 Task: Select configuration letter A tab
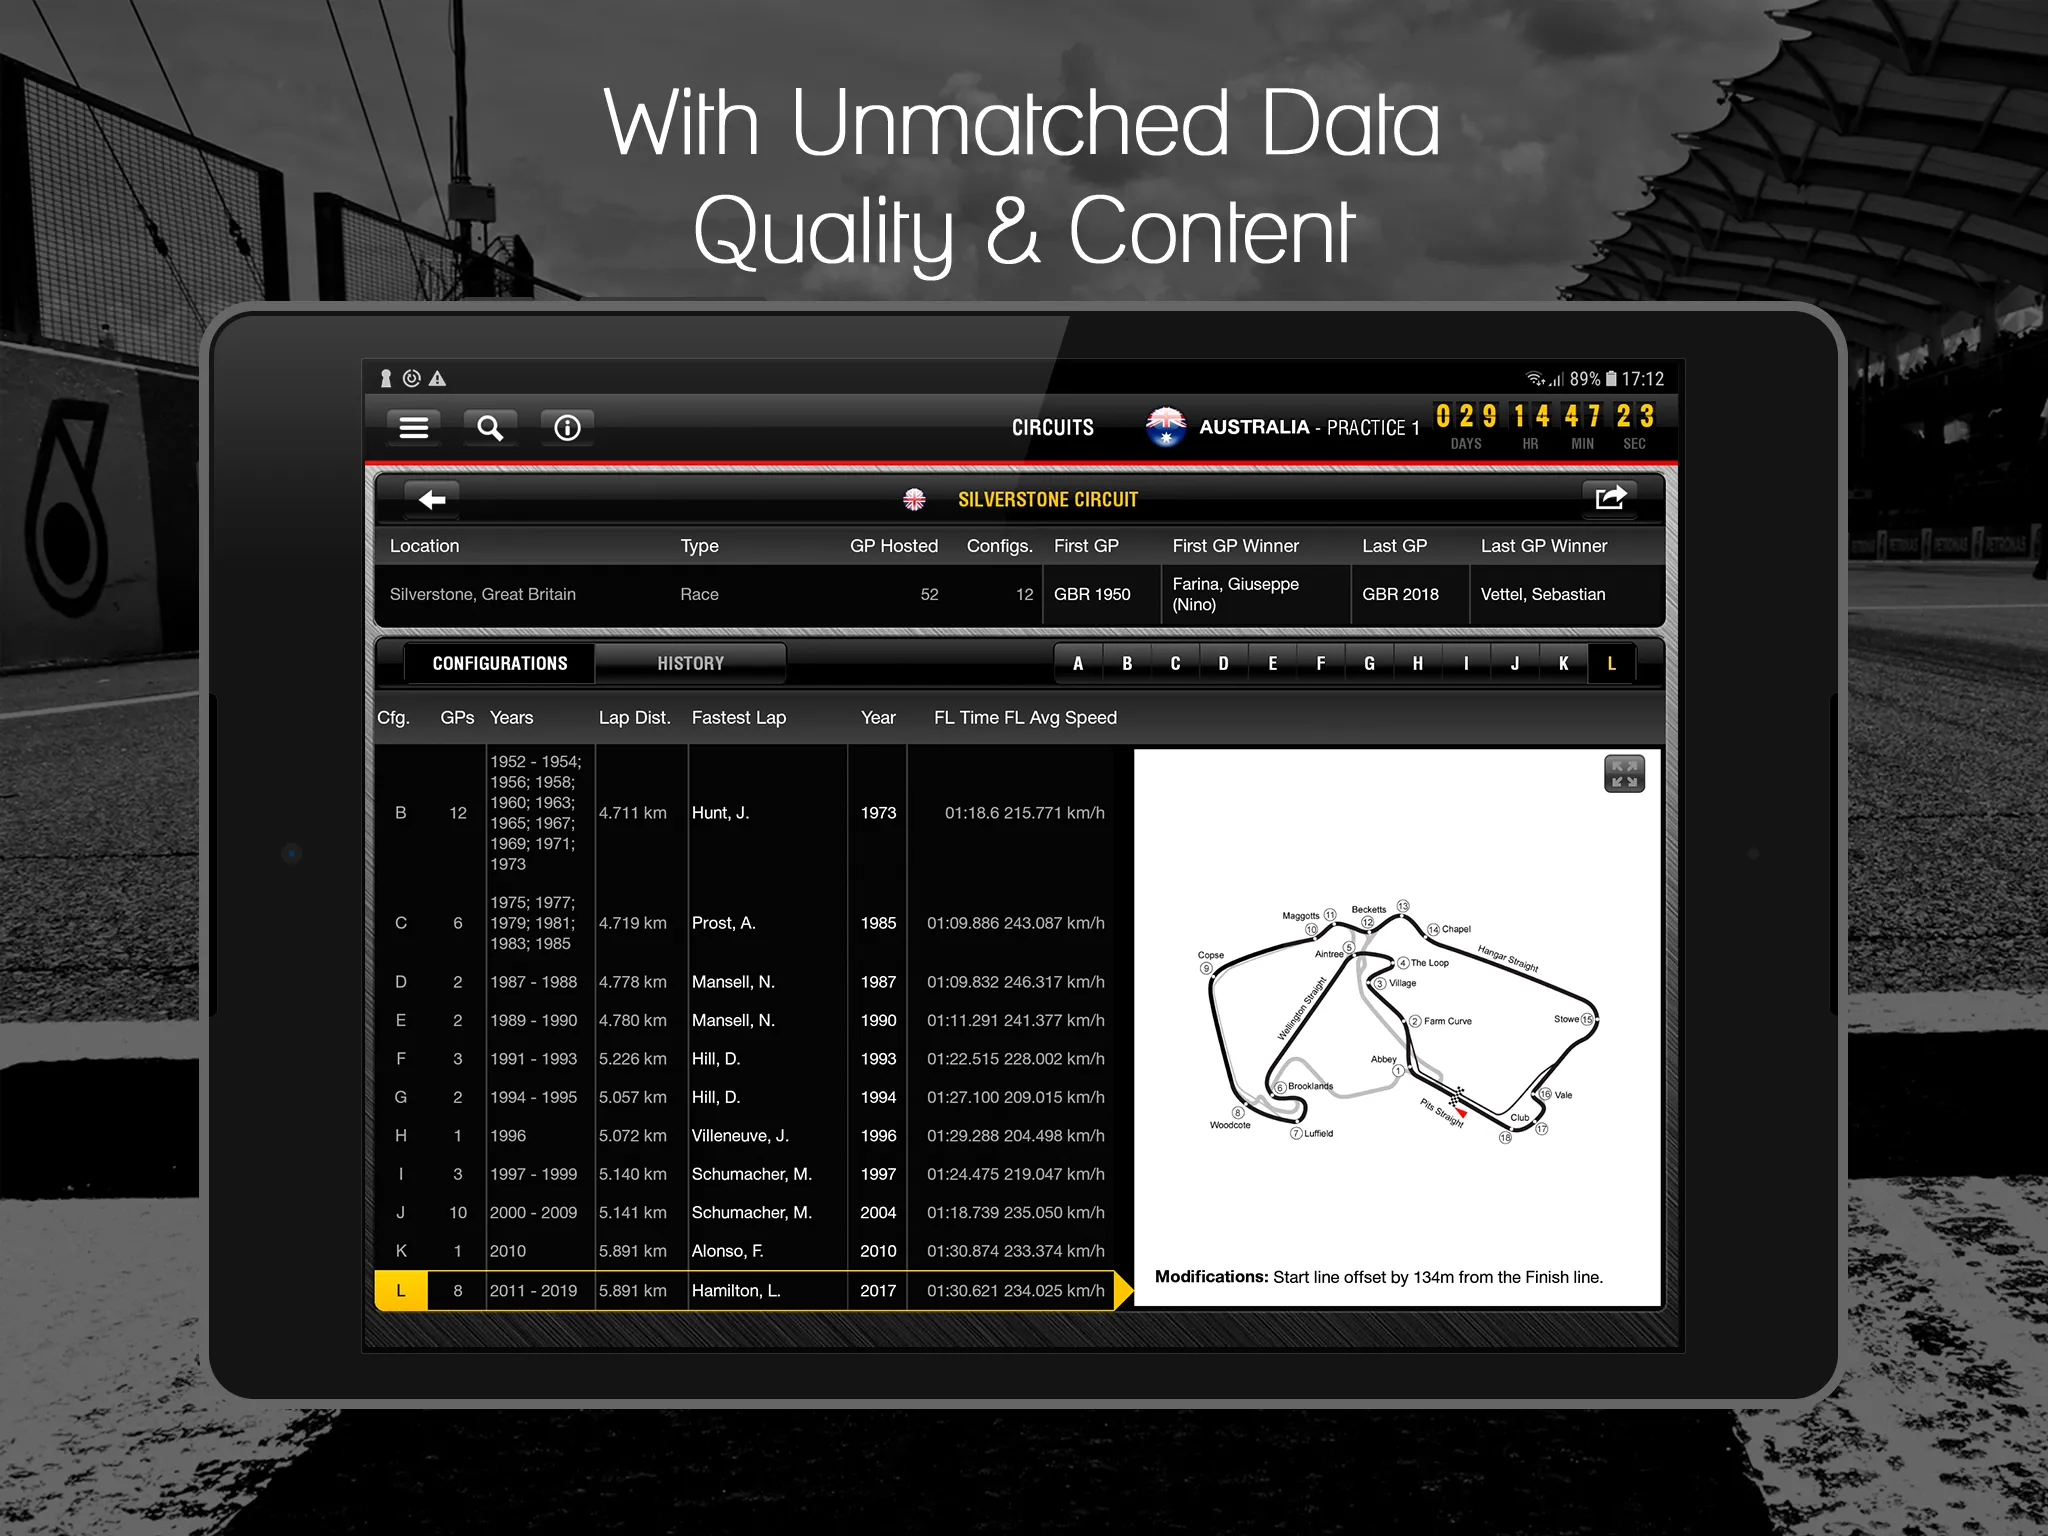click(x=1079, y=662)
